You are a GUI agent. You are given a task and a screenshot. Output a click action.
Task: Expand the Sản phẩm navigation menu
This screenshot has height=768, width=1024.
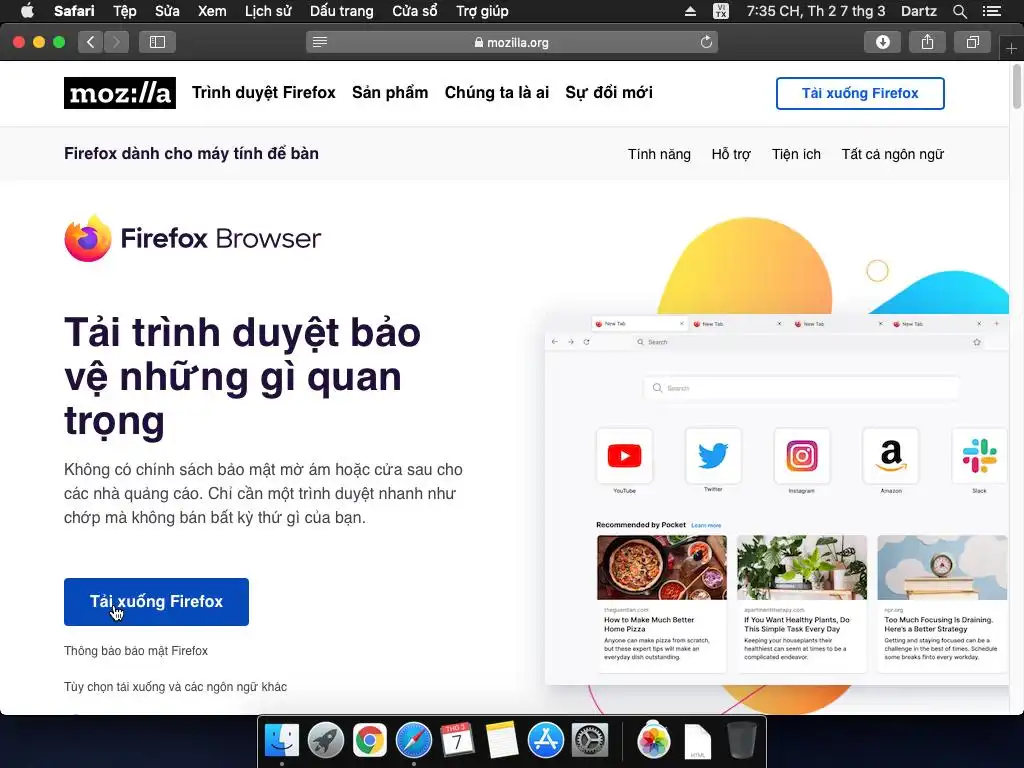(390, 93)
